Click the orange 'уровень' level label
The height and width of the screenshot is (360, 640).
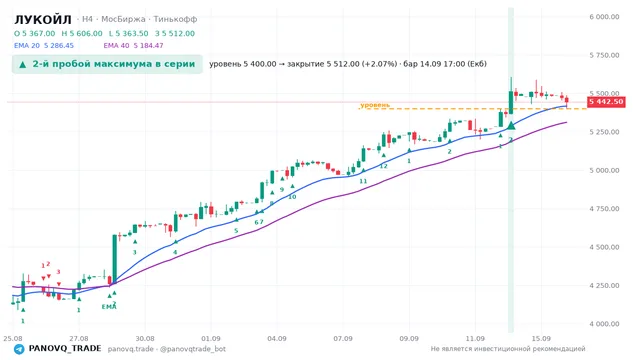point(375,105)
